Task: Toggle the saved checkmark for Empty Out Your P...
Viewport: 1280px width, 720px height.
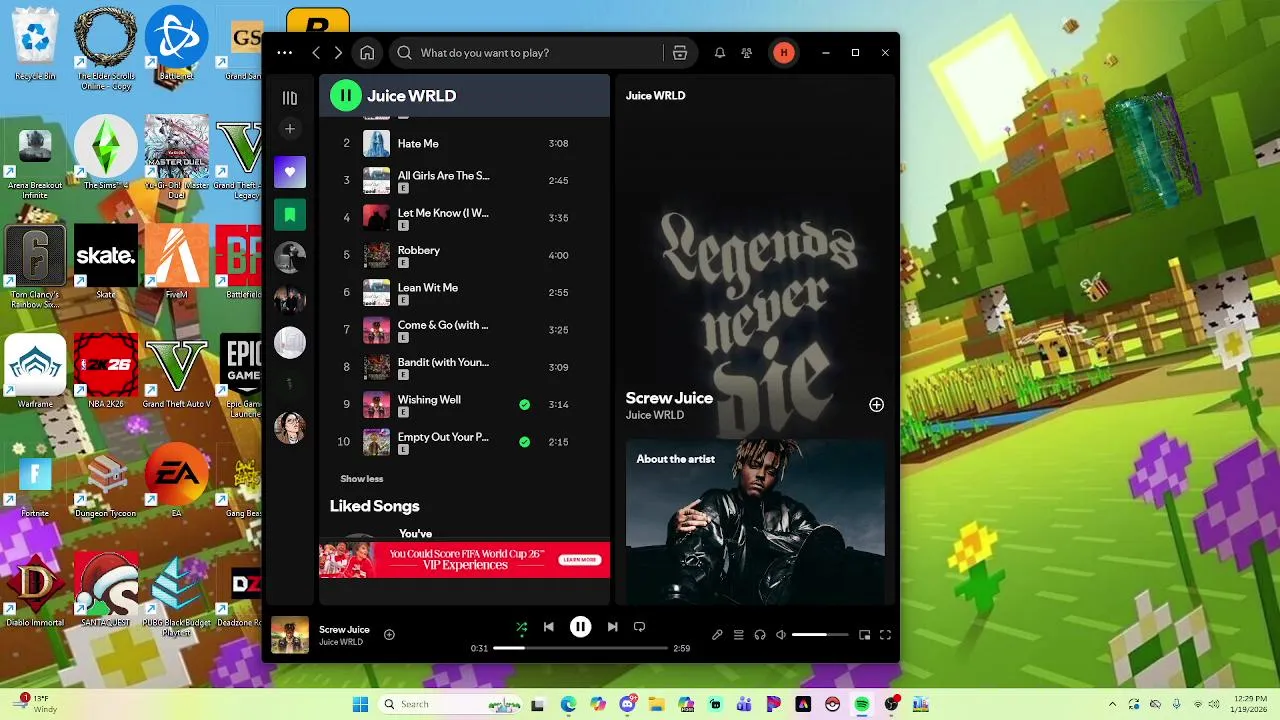Action: coord(524,442)
